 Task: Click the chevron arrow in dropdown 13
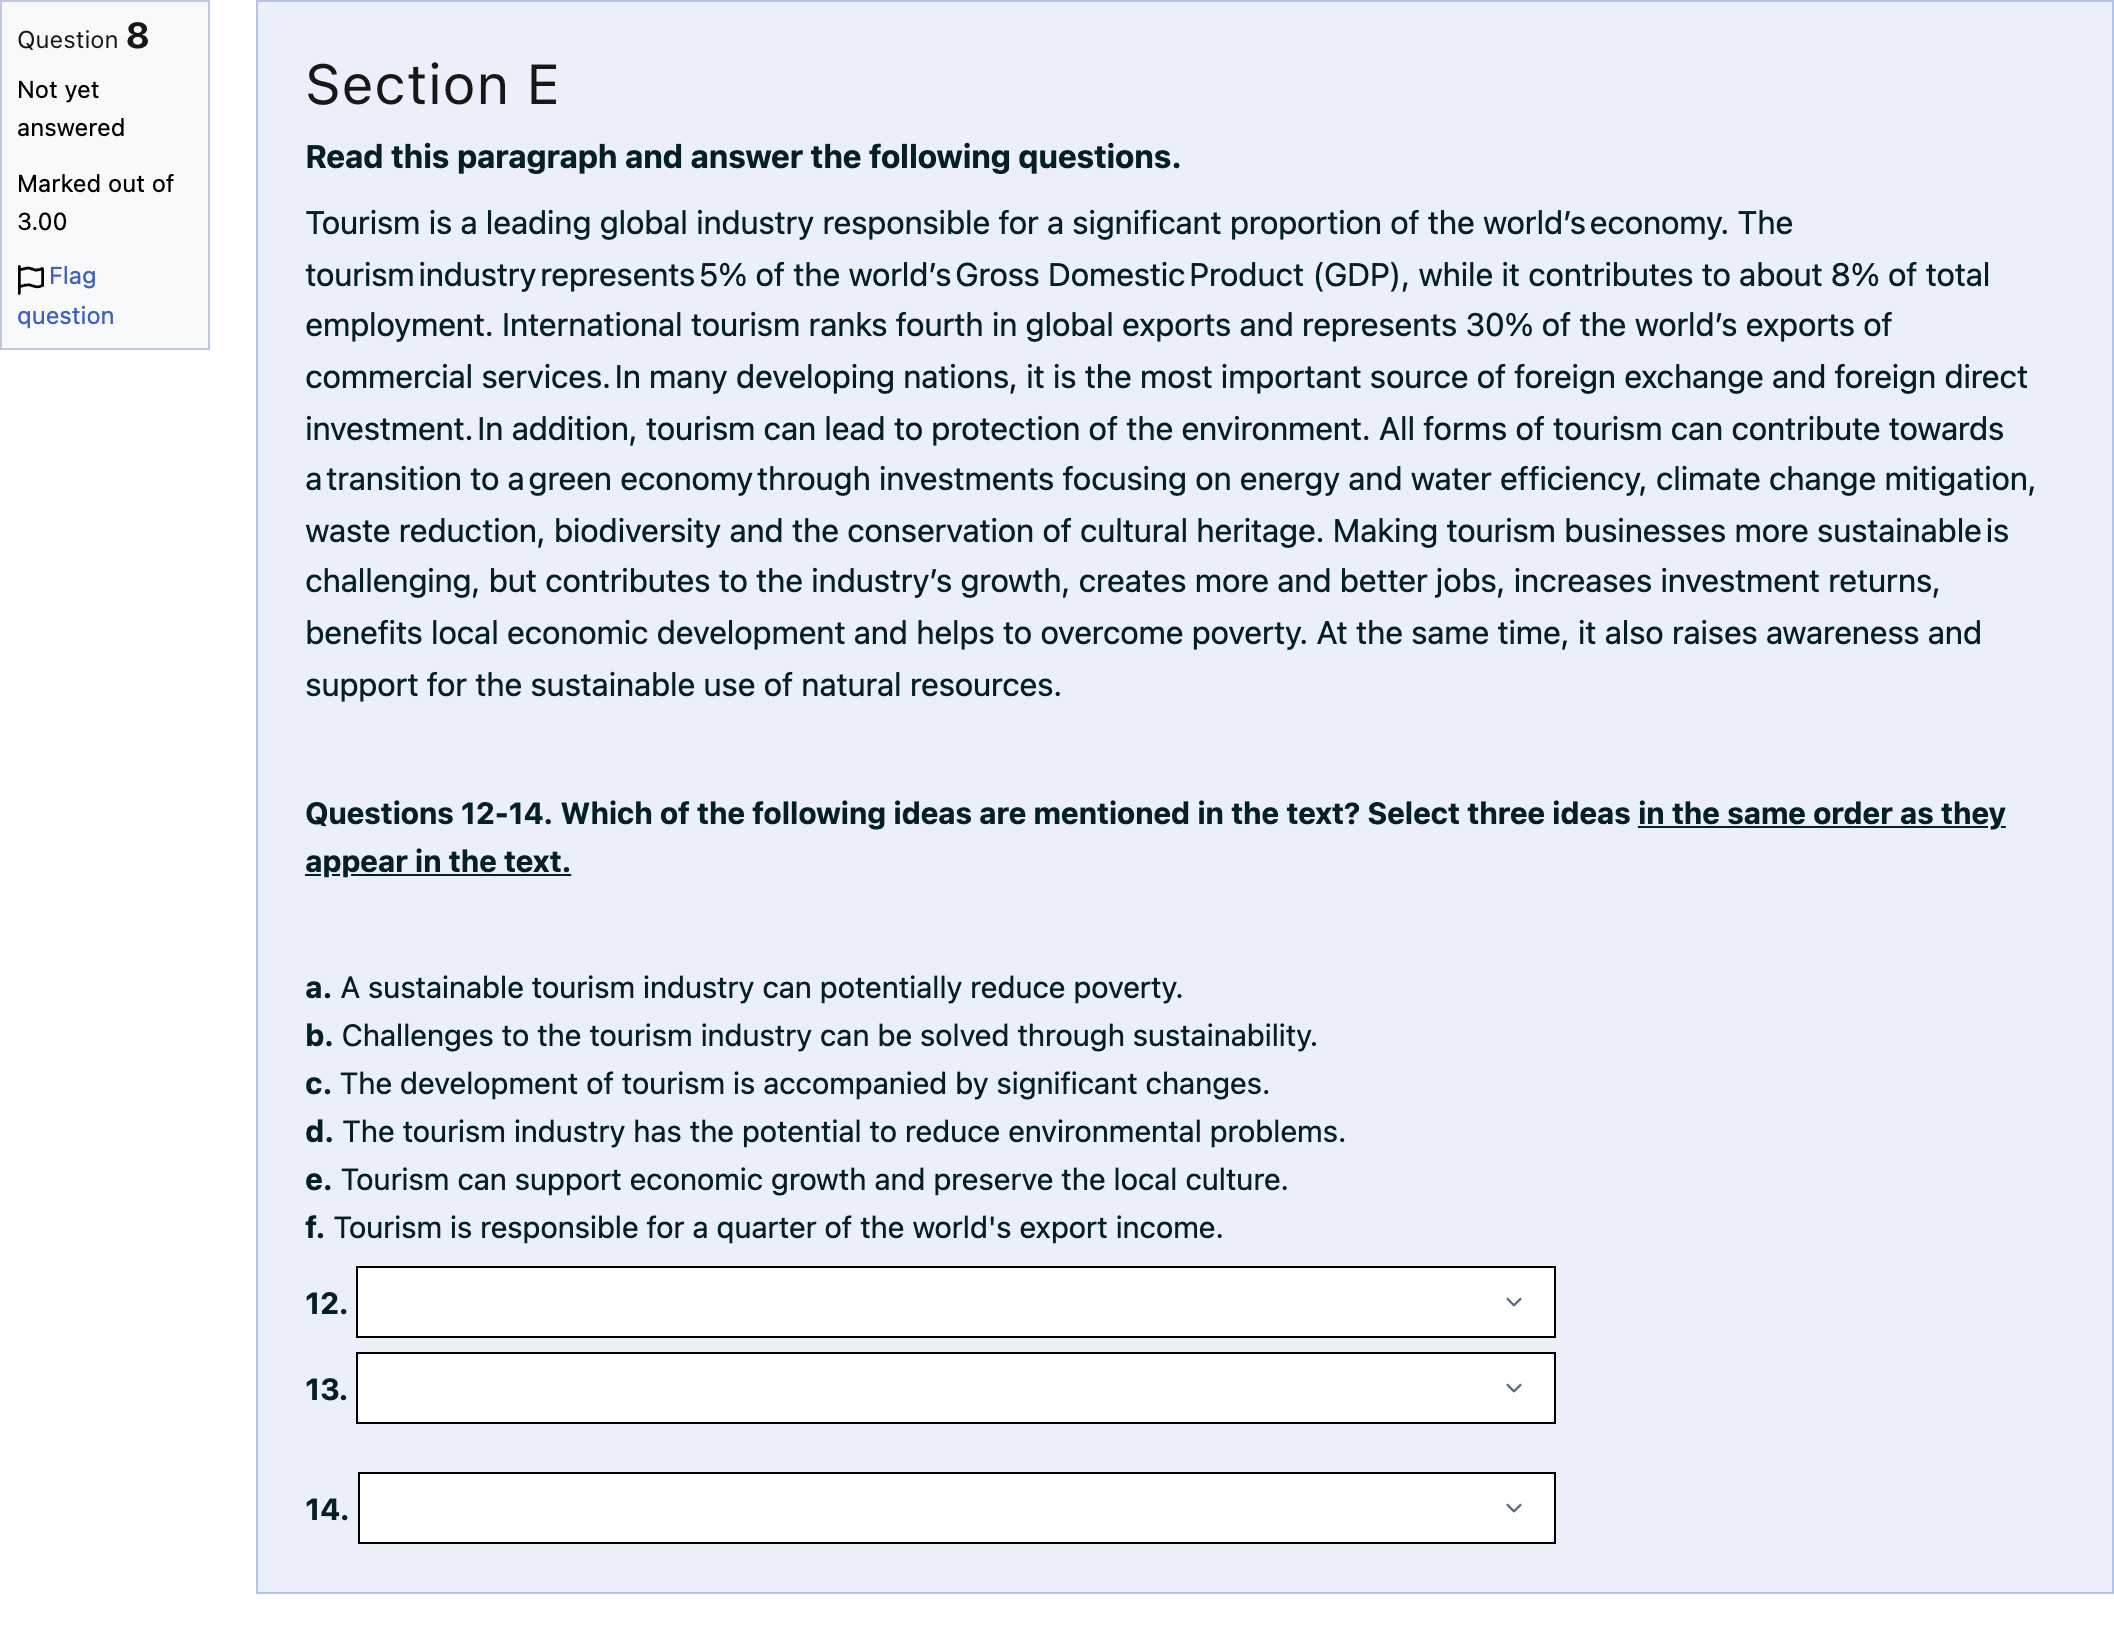click(1514, 1388)
